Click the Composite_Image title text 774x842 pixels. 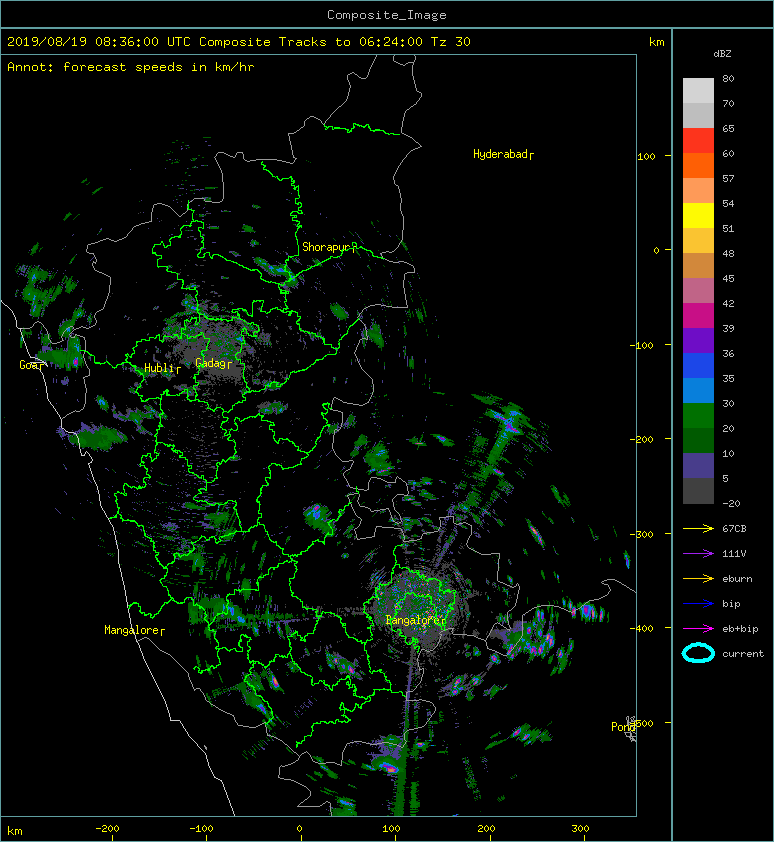[x=387, y=15]
